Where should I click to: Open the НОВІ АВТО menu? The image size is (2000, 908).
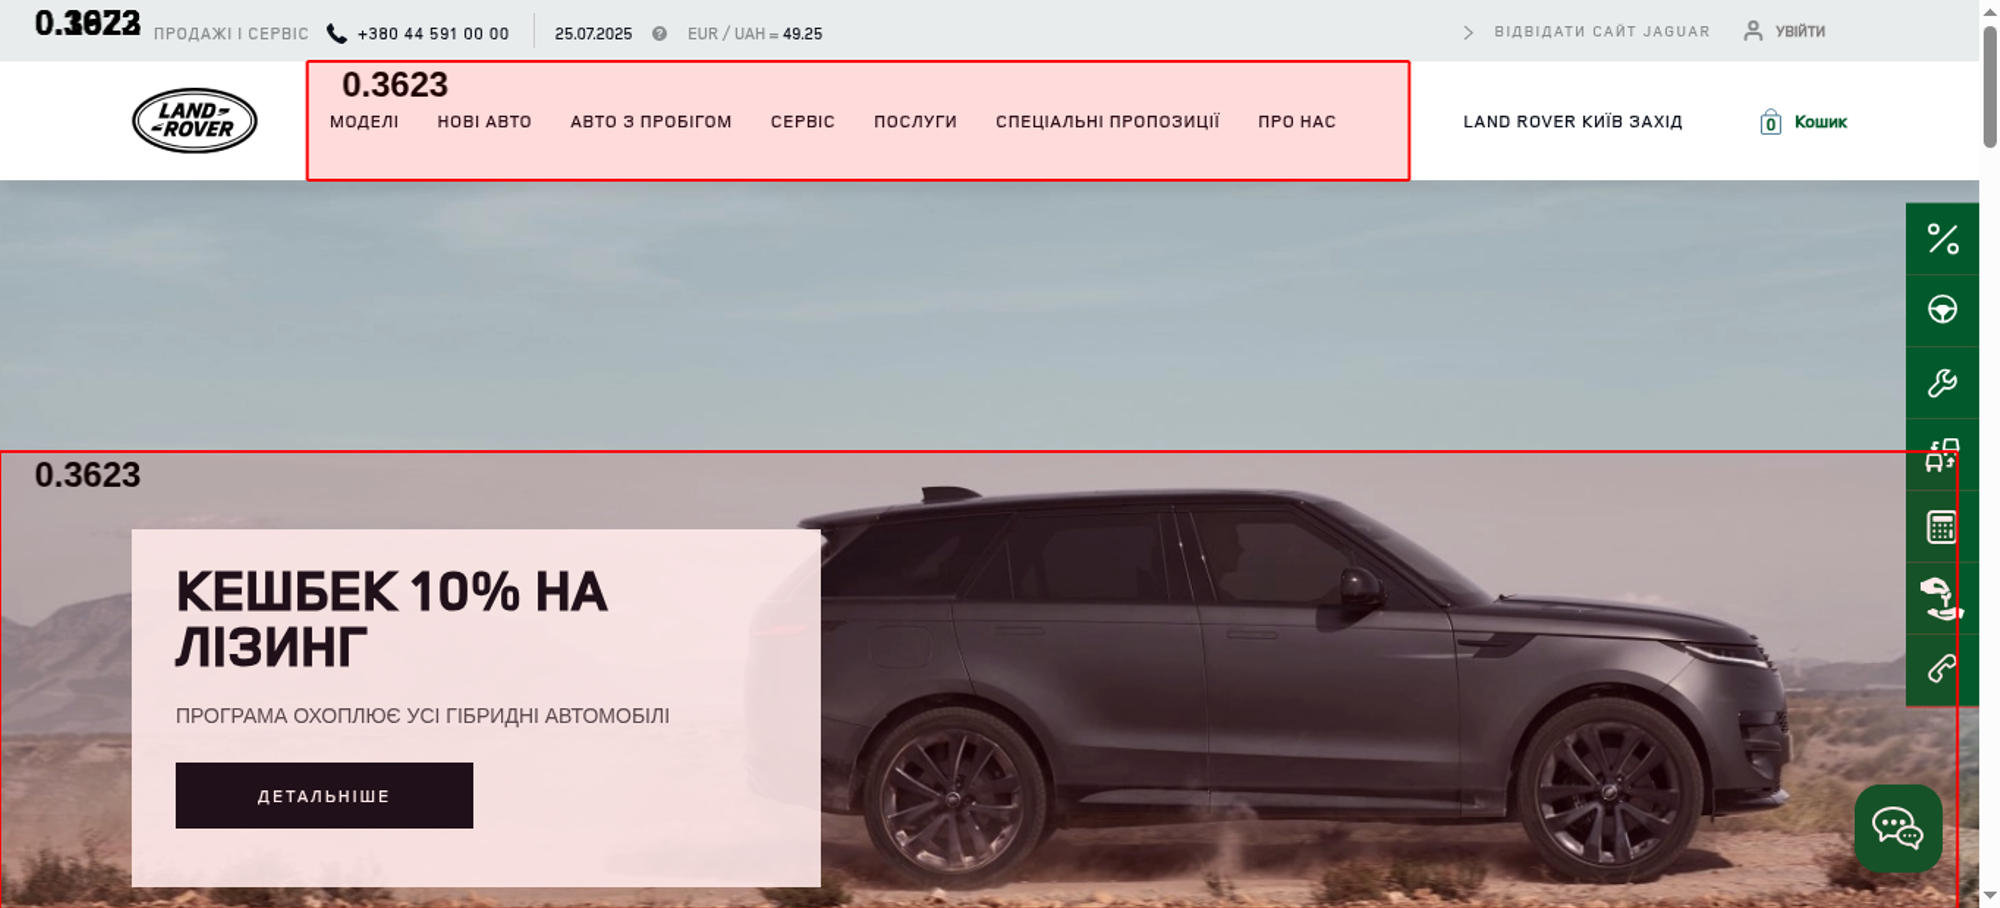click(x=484, y=122)
